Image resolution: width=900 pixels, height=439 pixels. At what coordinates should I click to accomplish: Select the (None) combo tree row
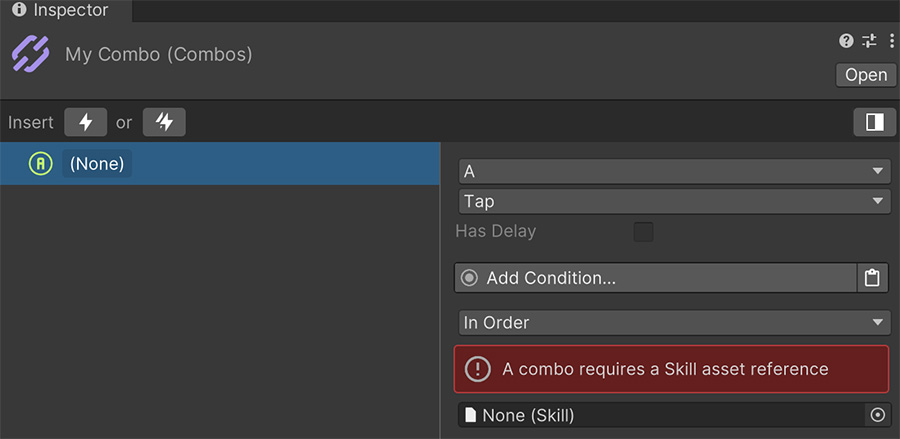[220, 164]
